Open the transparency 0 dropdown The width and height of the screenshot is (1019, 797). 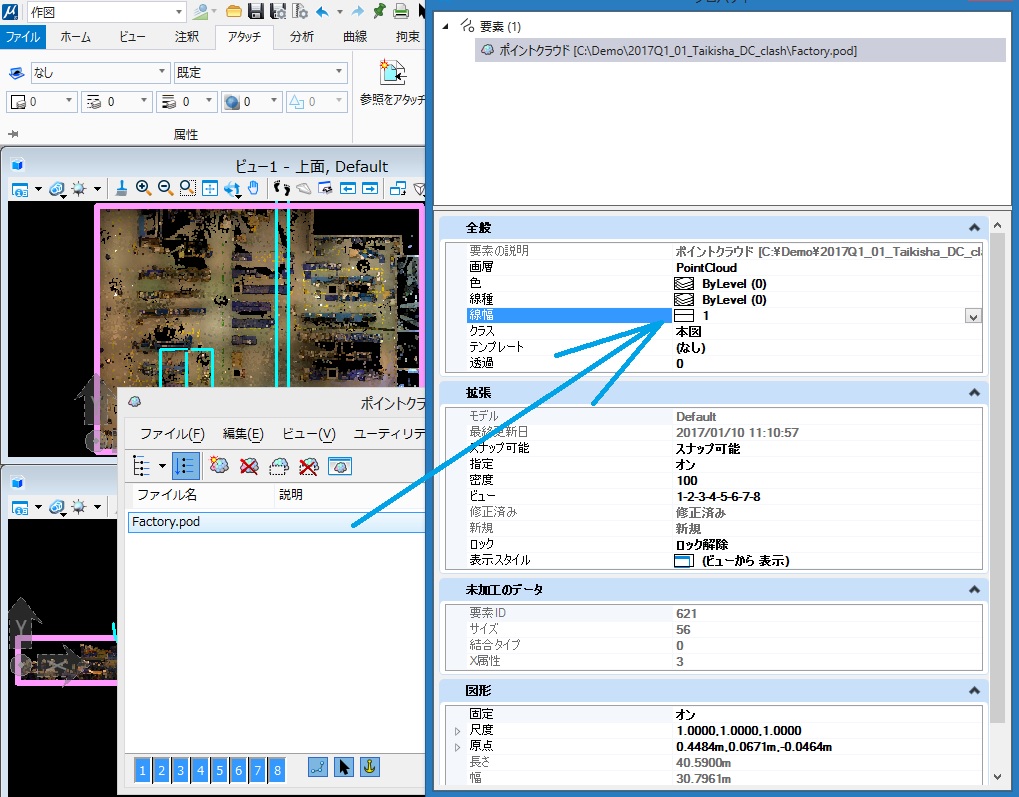point(274,101)
